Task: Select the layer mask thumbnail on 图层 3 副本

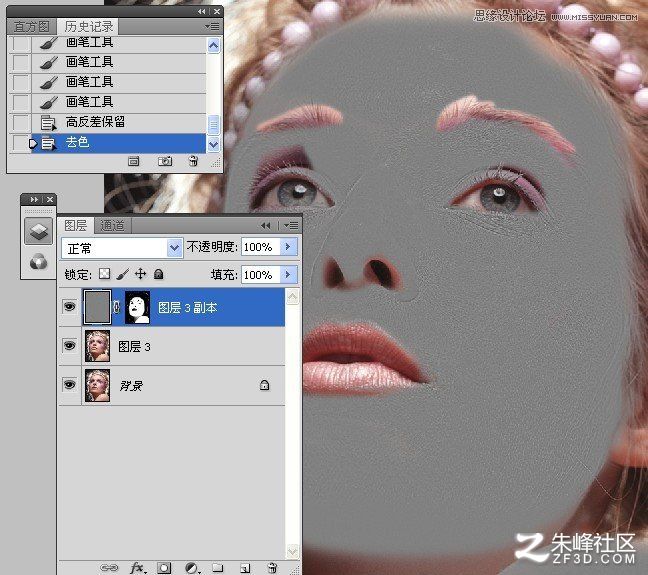Action: [138, 307]
